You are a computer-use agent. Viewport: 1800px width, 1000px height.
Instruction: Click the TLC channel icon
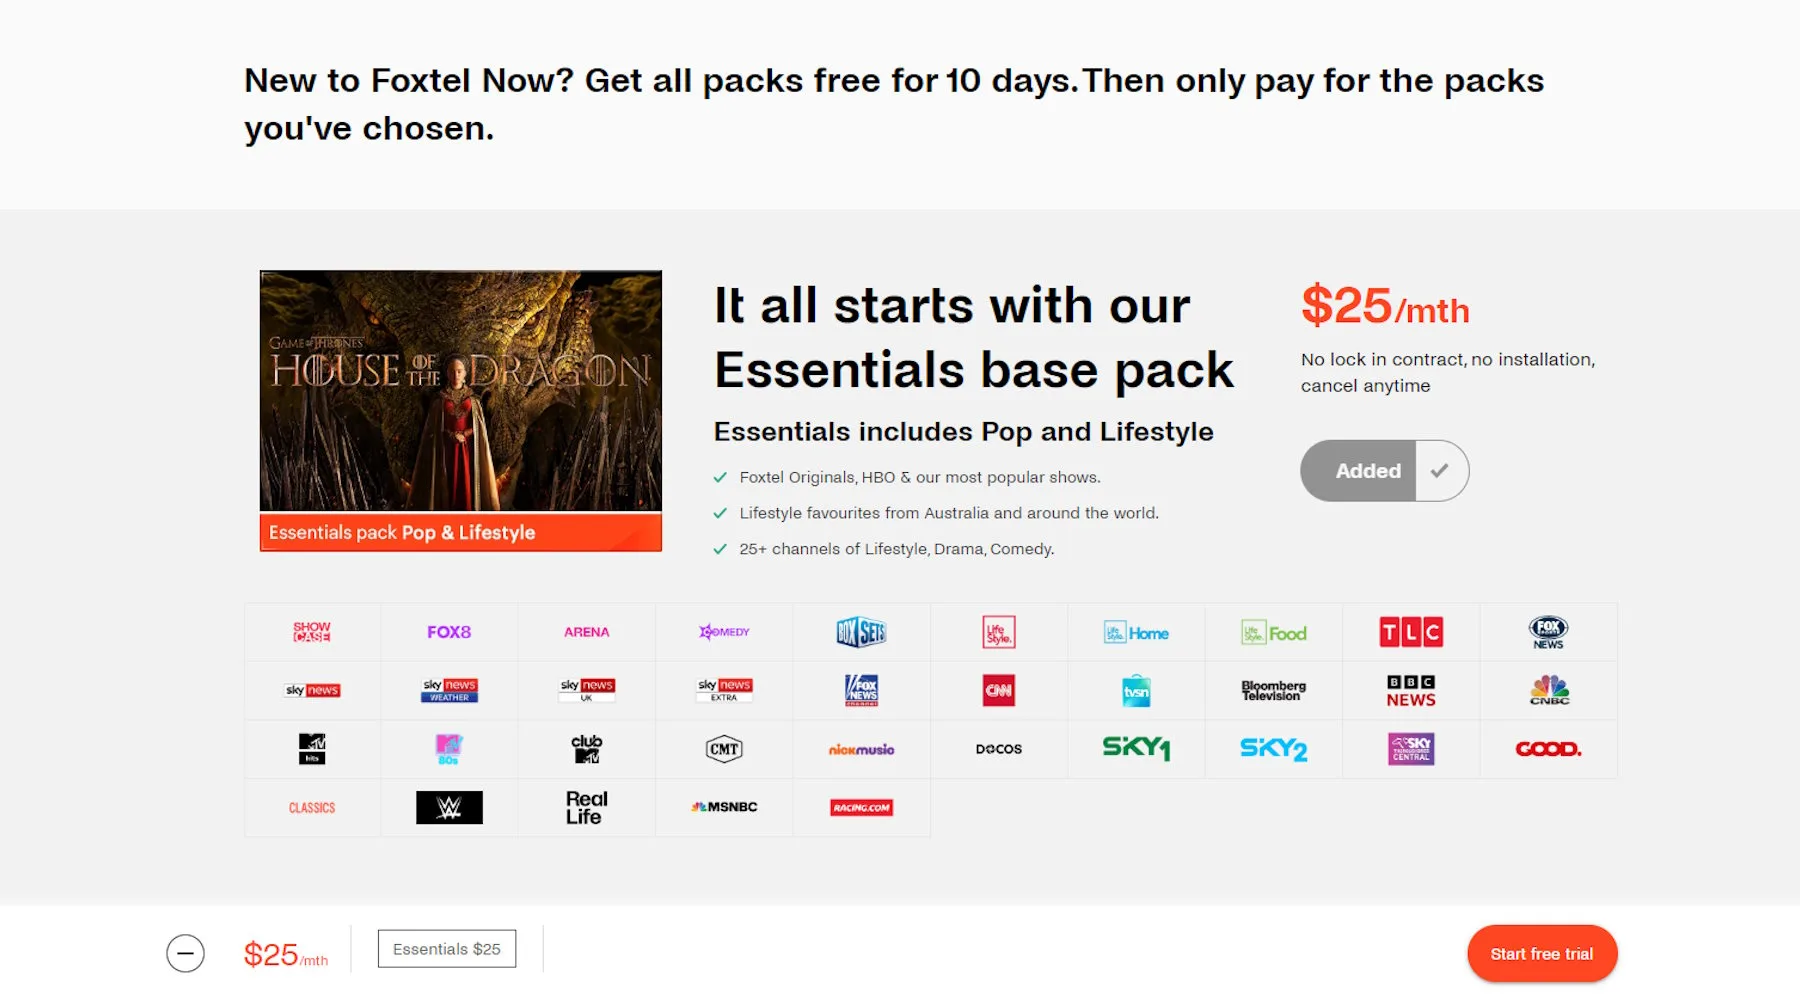(1411, 632)
